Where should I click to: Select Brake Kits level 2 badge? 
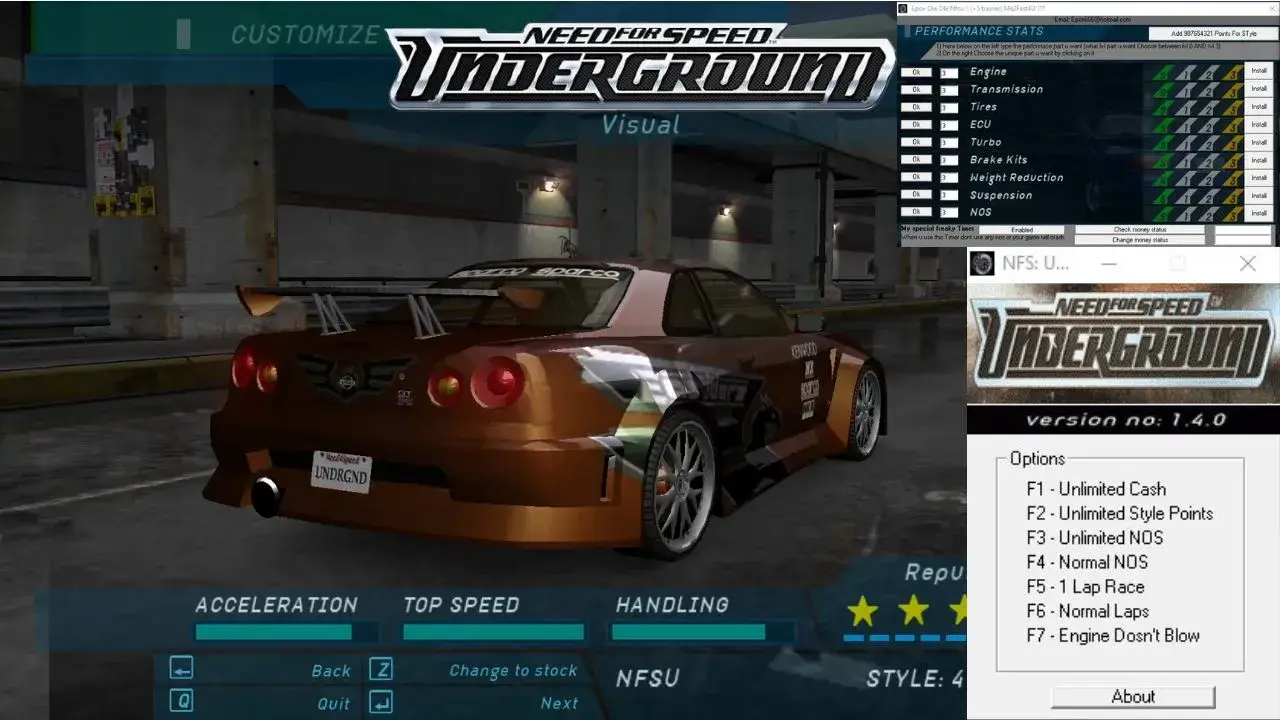point(1208,160)
